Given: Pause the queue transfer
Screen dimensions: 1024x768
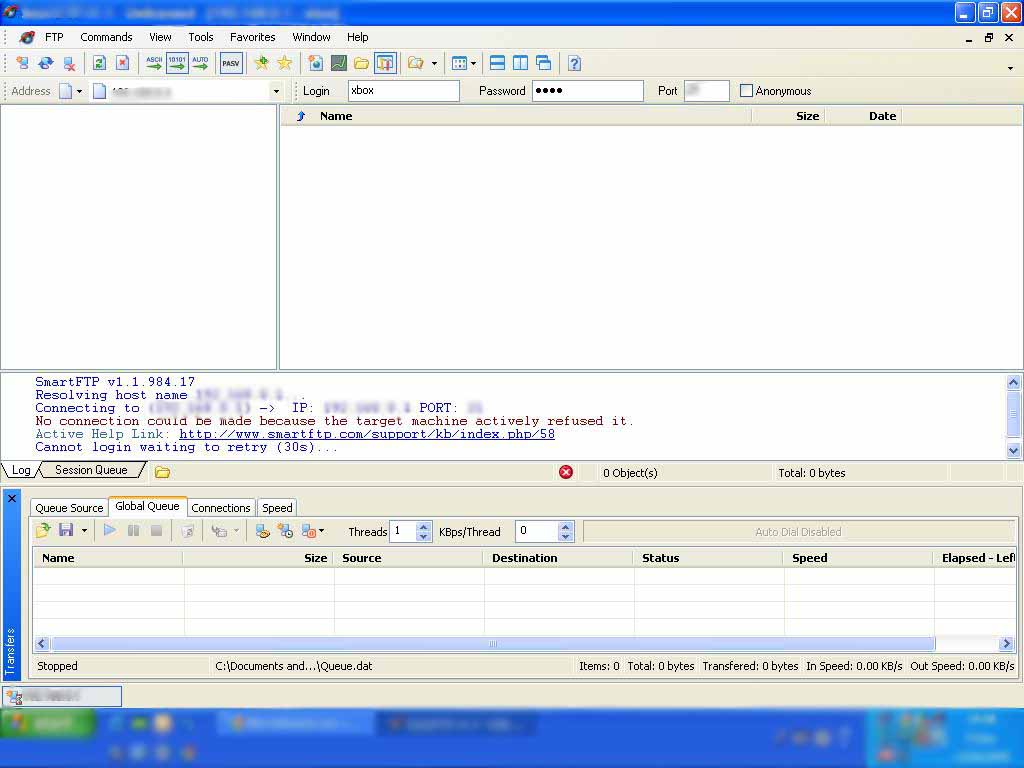Looking at the screenshot, I should pos(133,531).
